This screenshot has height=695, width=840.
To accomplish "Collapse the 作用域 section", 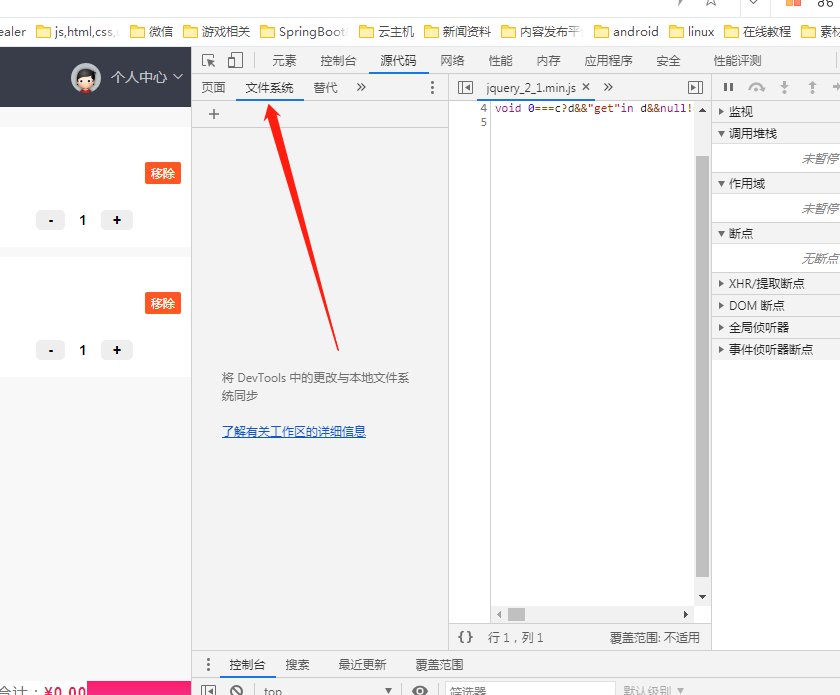I will click(x=776, y=184).
